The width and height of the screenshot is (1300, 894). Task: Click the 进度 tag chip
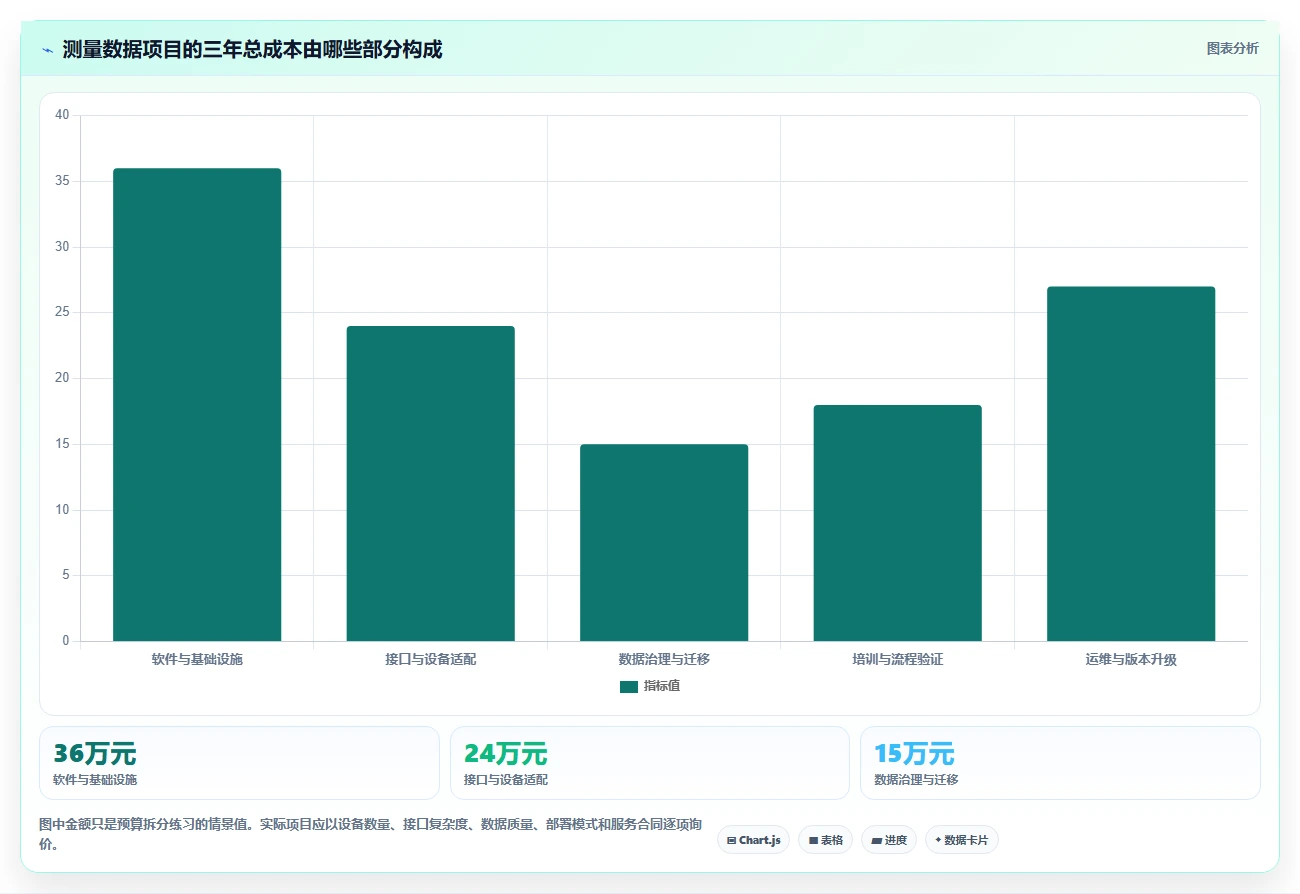(889, 840)
